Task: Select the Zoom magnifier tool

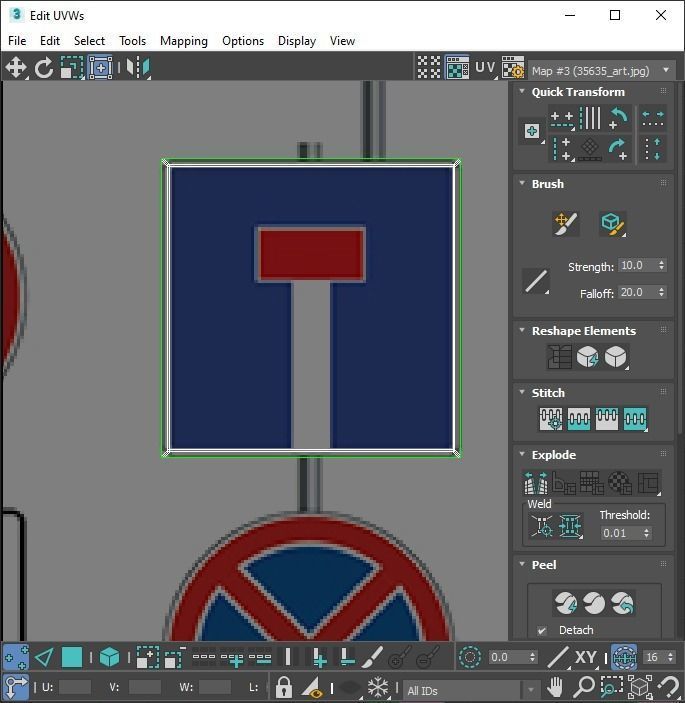Action: coord(584,687)
